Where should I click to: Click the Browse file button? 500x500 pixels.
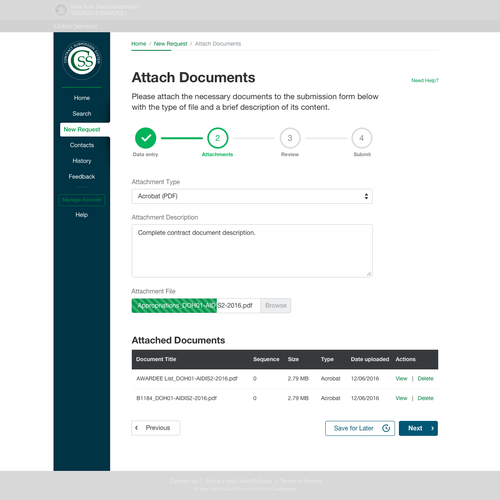point(276,305)
